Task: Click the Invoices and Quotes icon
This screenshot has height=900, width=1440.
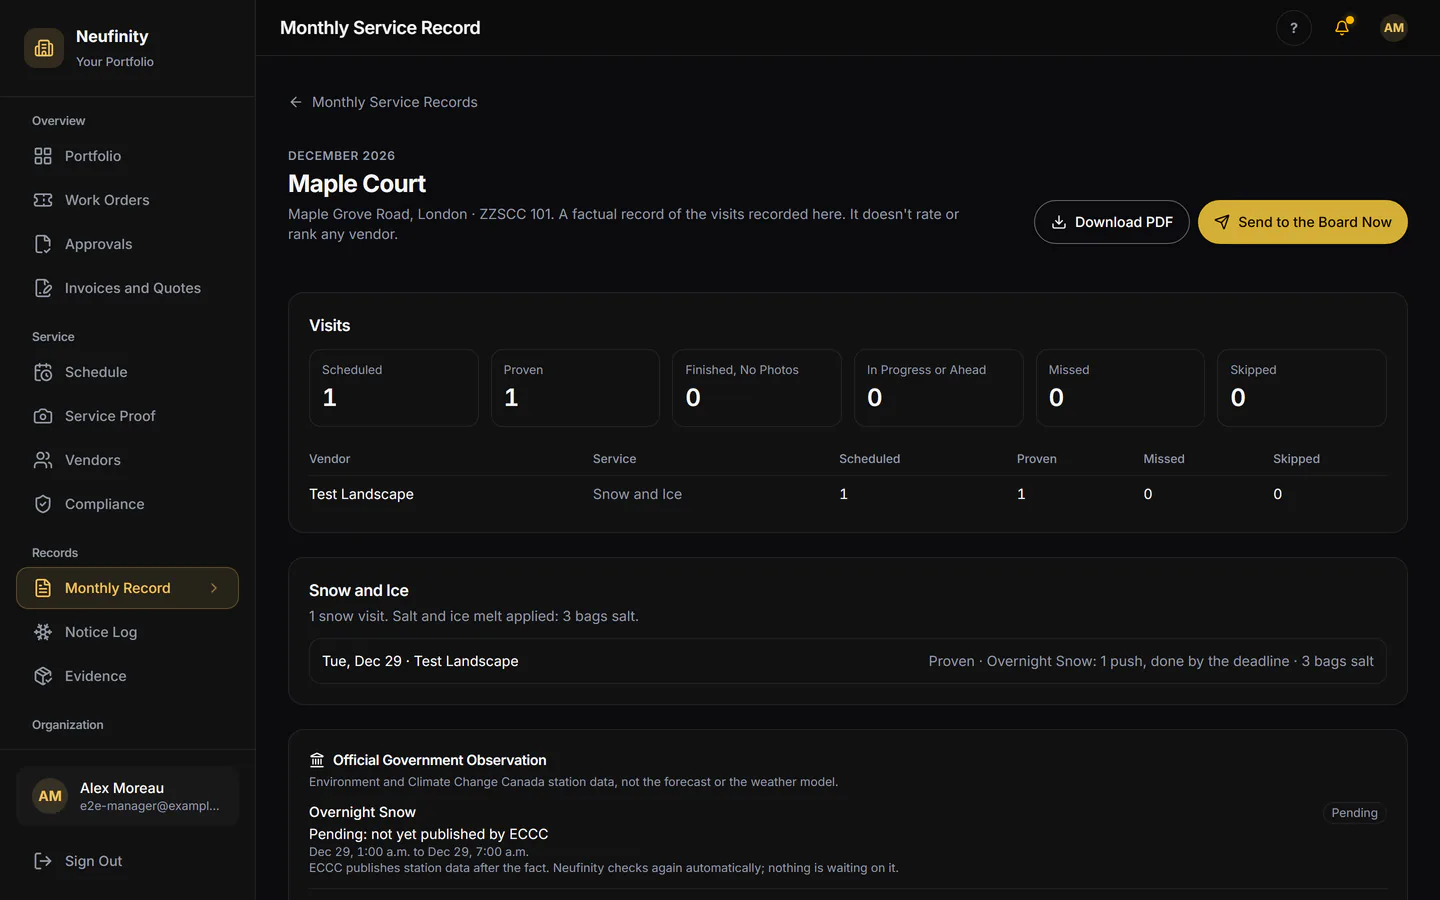Action: (43, 288)
